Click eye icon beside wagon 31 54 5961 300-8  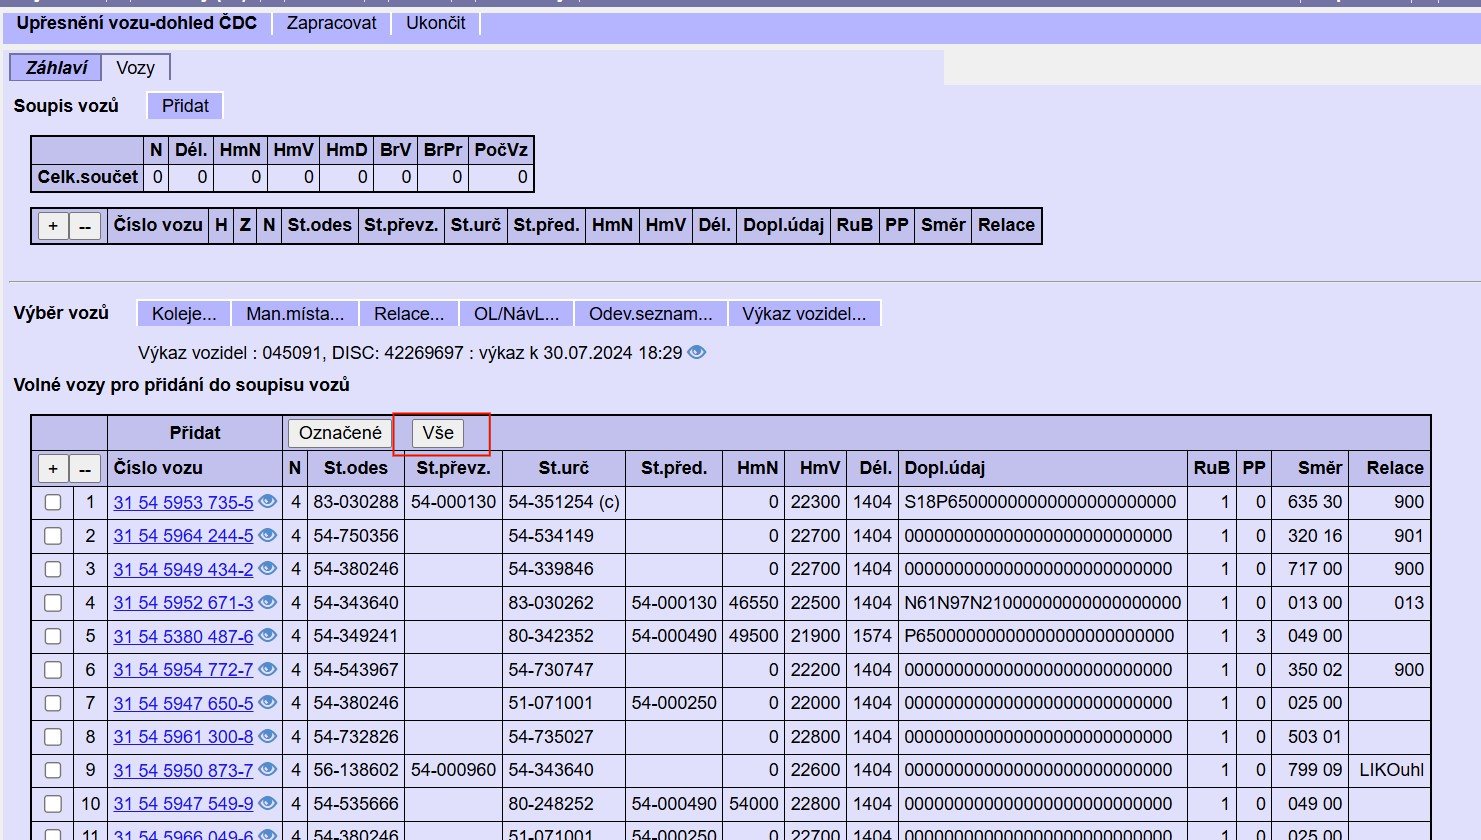[x=267, y=737]
